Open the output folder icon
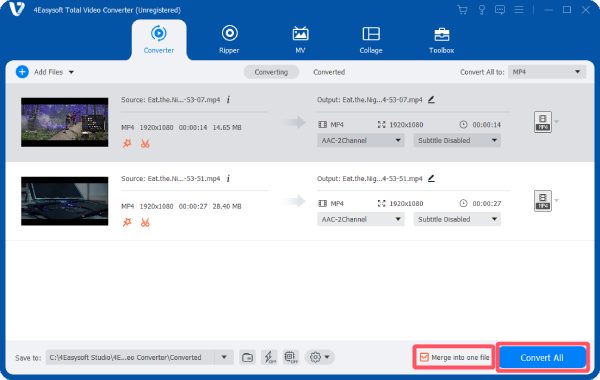This screenshot has height=380, width=600. 248,357
